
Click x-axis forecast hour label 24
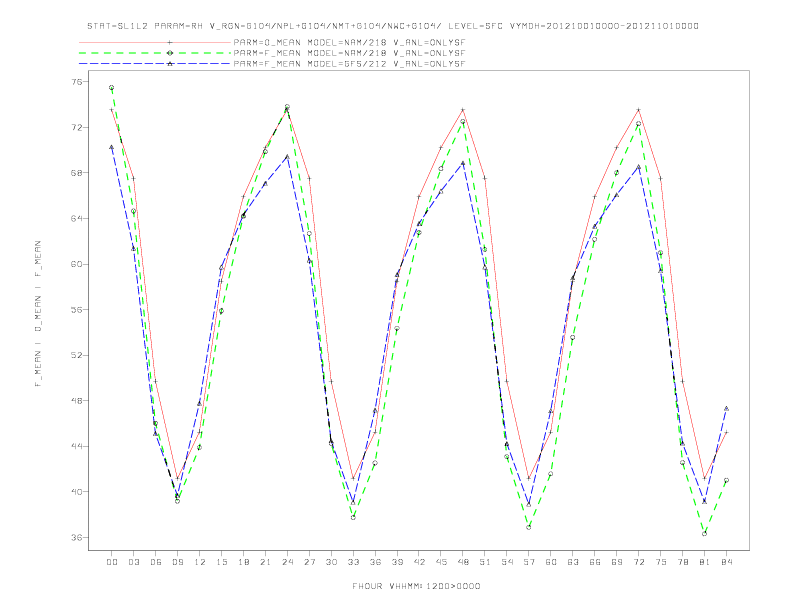287,562
